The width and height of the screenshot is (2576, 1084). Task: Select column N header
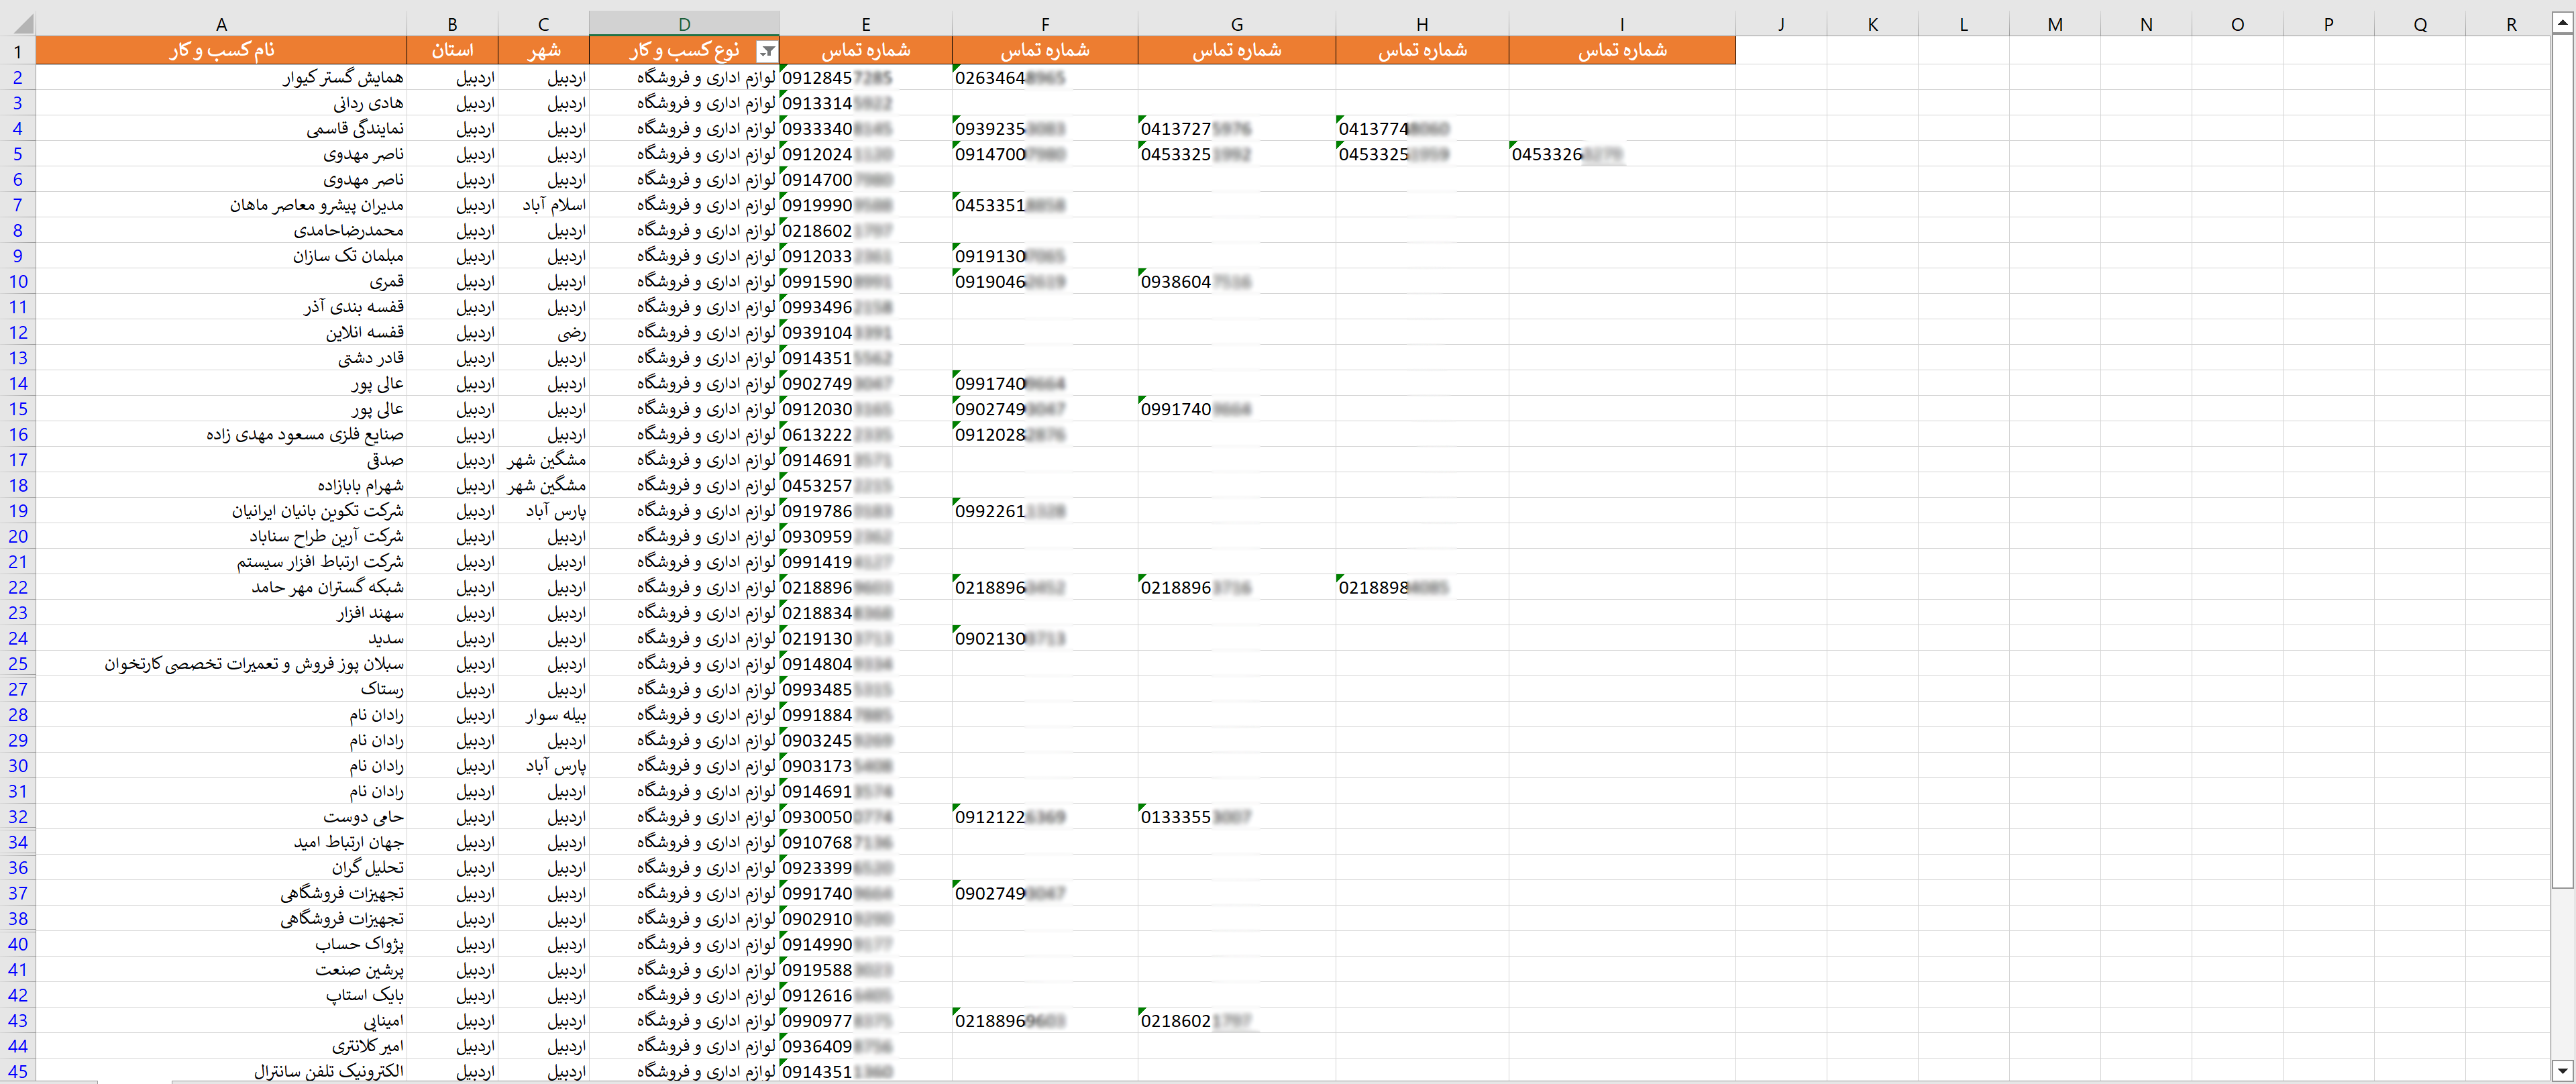[2146, 24]
